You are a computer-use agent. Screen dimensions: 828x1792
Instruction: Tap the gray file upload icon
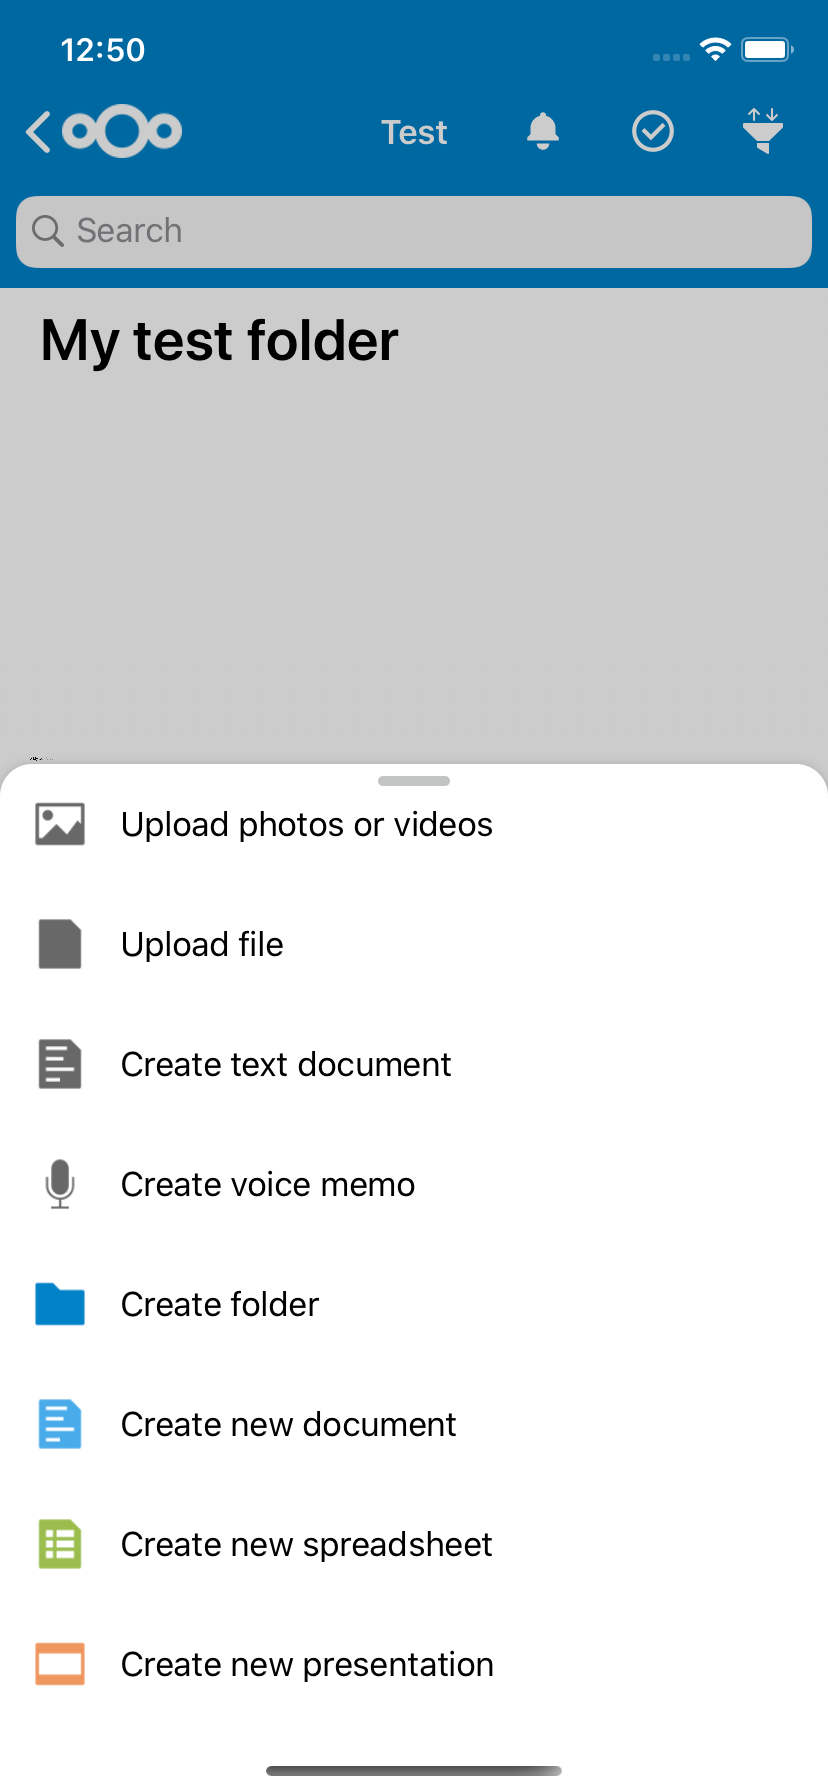[60, 944]
